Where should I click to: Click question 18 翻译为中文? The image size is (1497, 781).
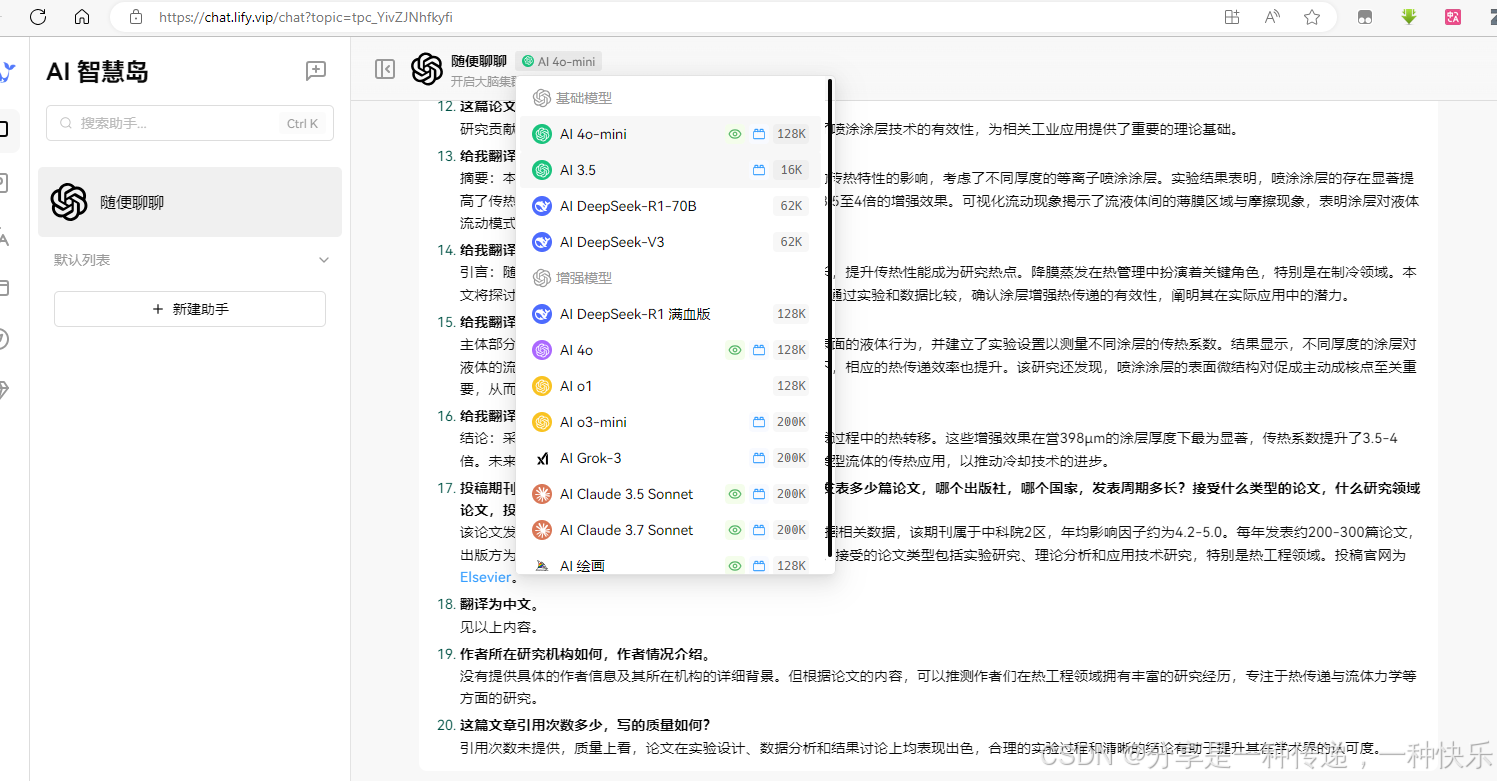[500, 604]
